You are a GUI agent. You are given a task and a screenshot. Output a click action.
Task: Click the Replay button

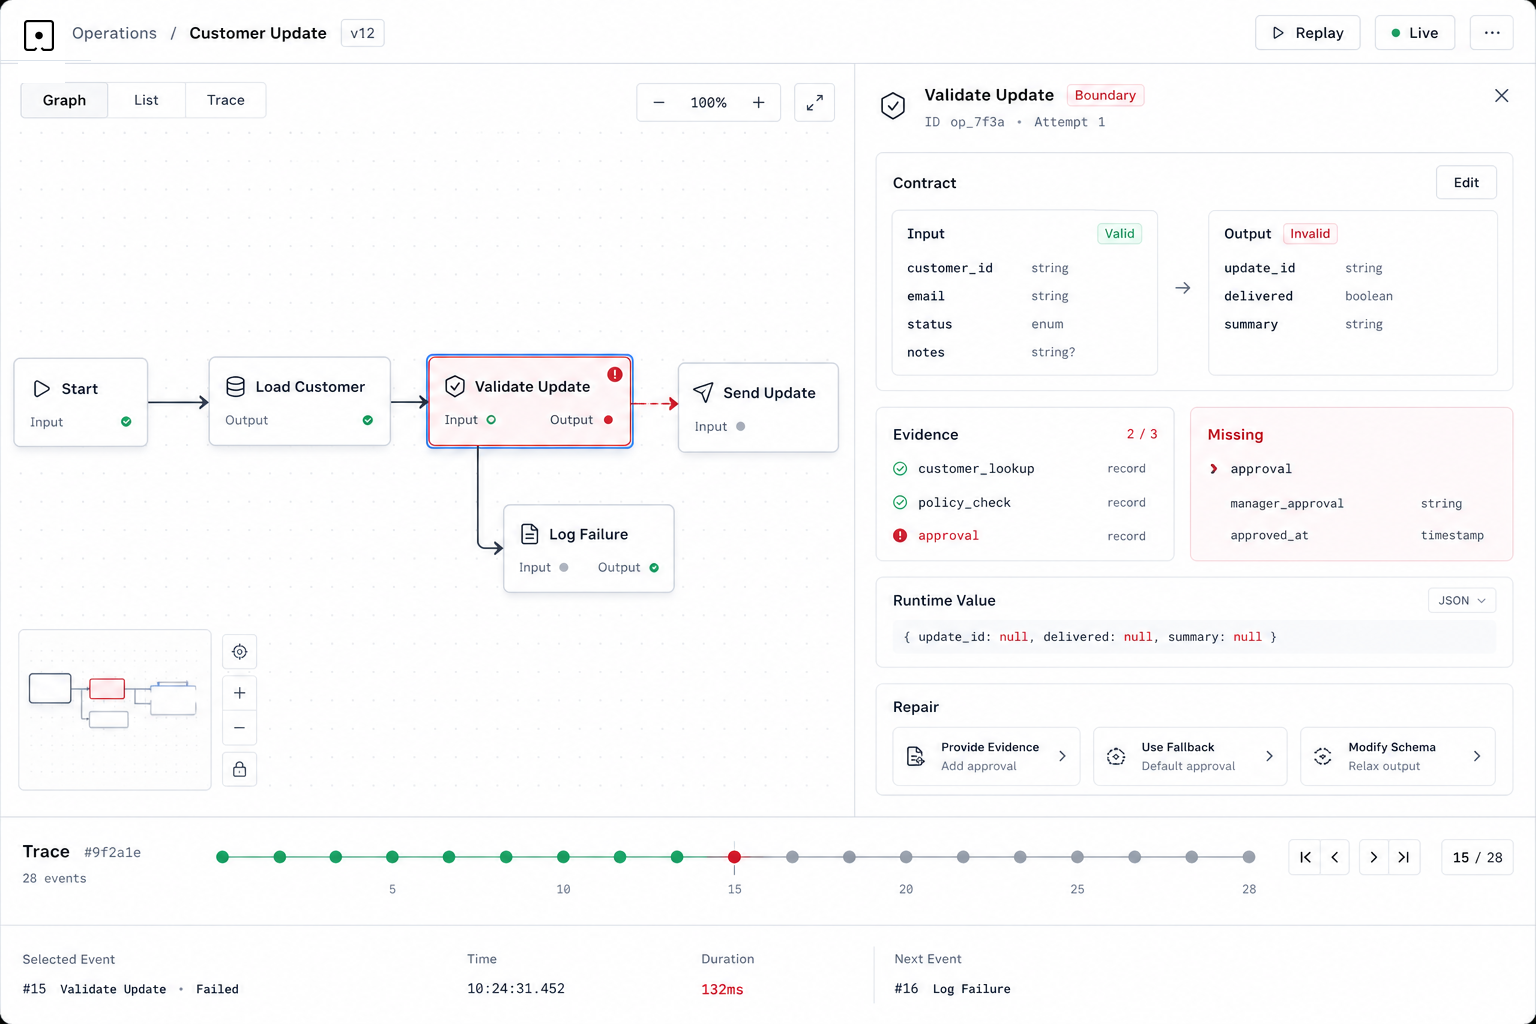click(1307, 33)
